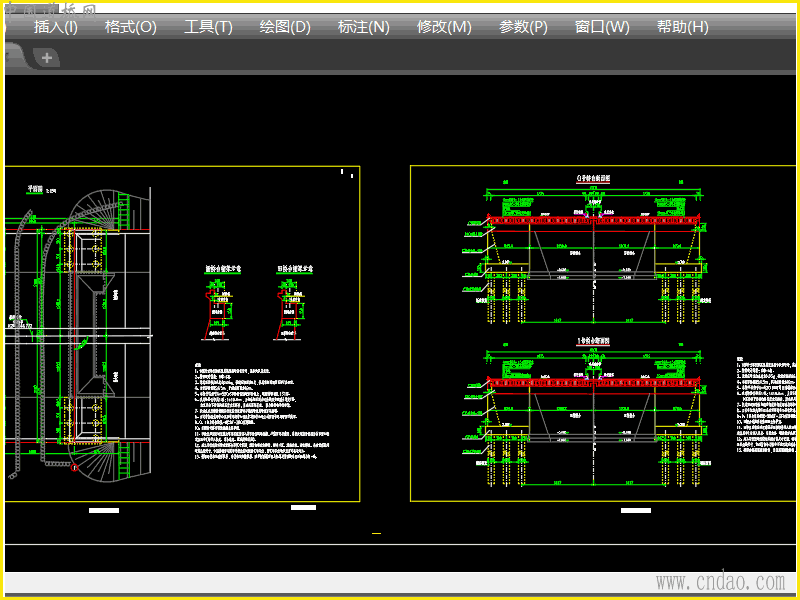Viewport: 800px width, 600px height.
Task: Open the 修改(M) menu
Action: click(444, 27)
